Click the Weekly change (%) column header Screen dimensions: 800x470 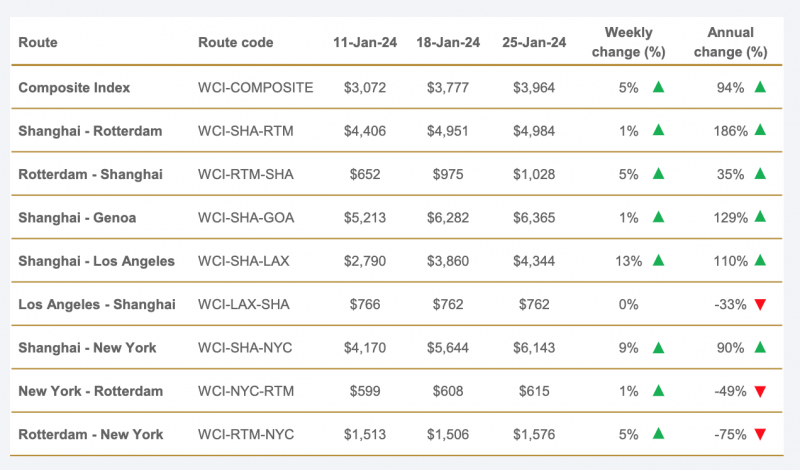point(629,42)
